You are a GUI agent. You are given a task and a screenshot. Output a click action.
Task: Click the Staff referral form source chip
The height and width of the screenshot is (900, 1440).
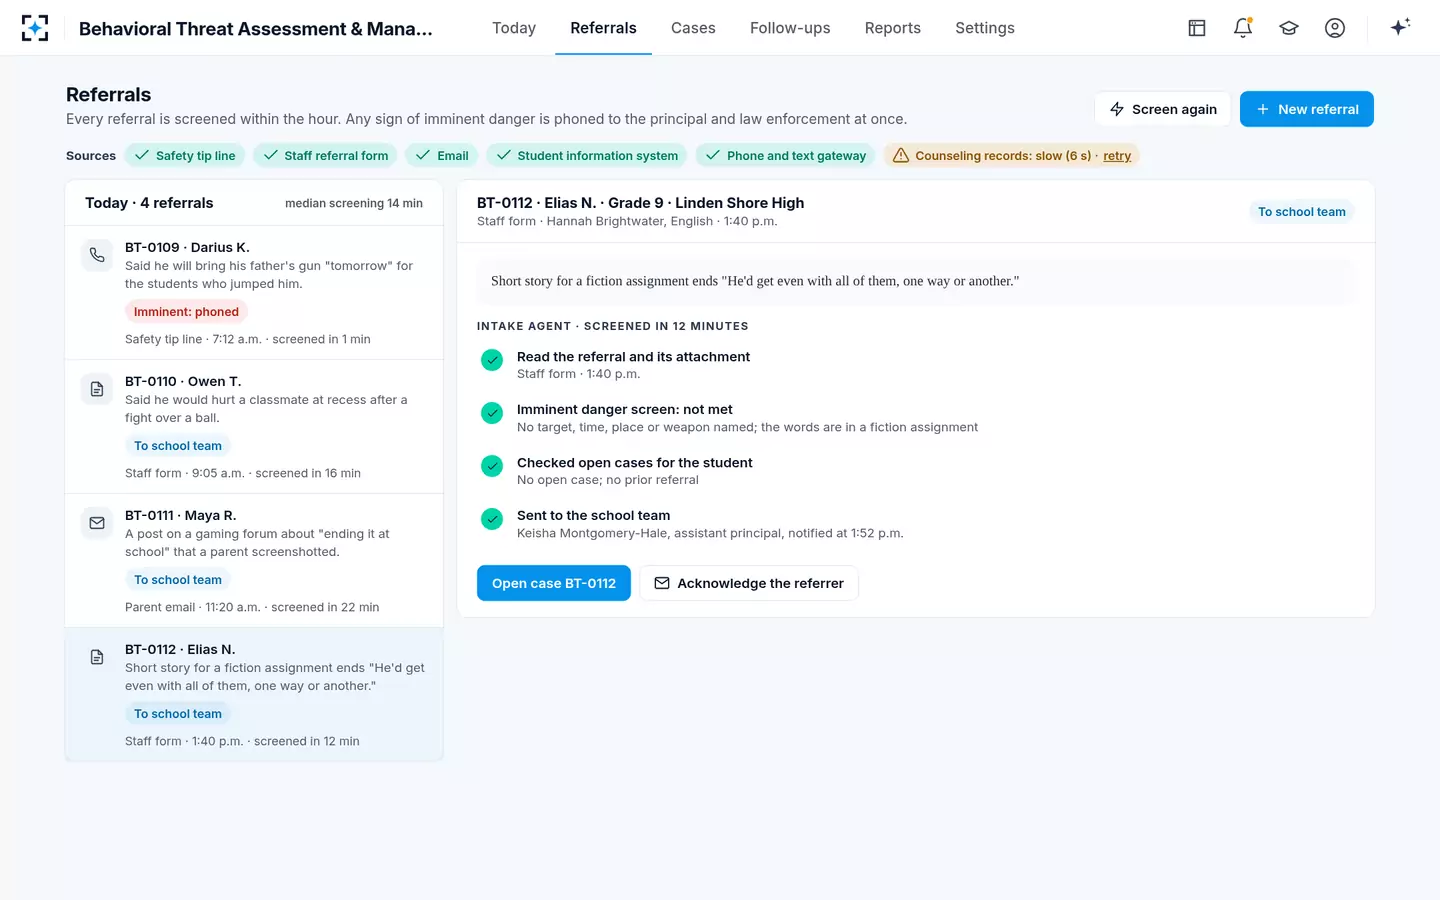325,155
